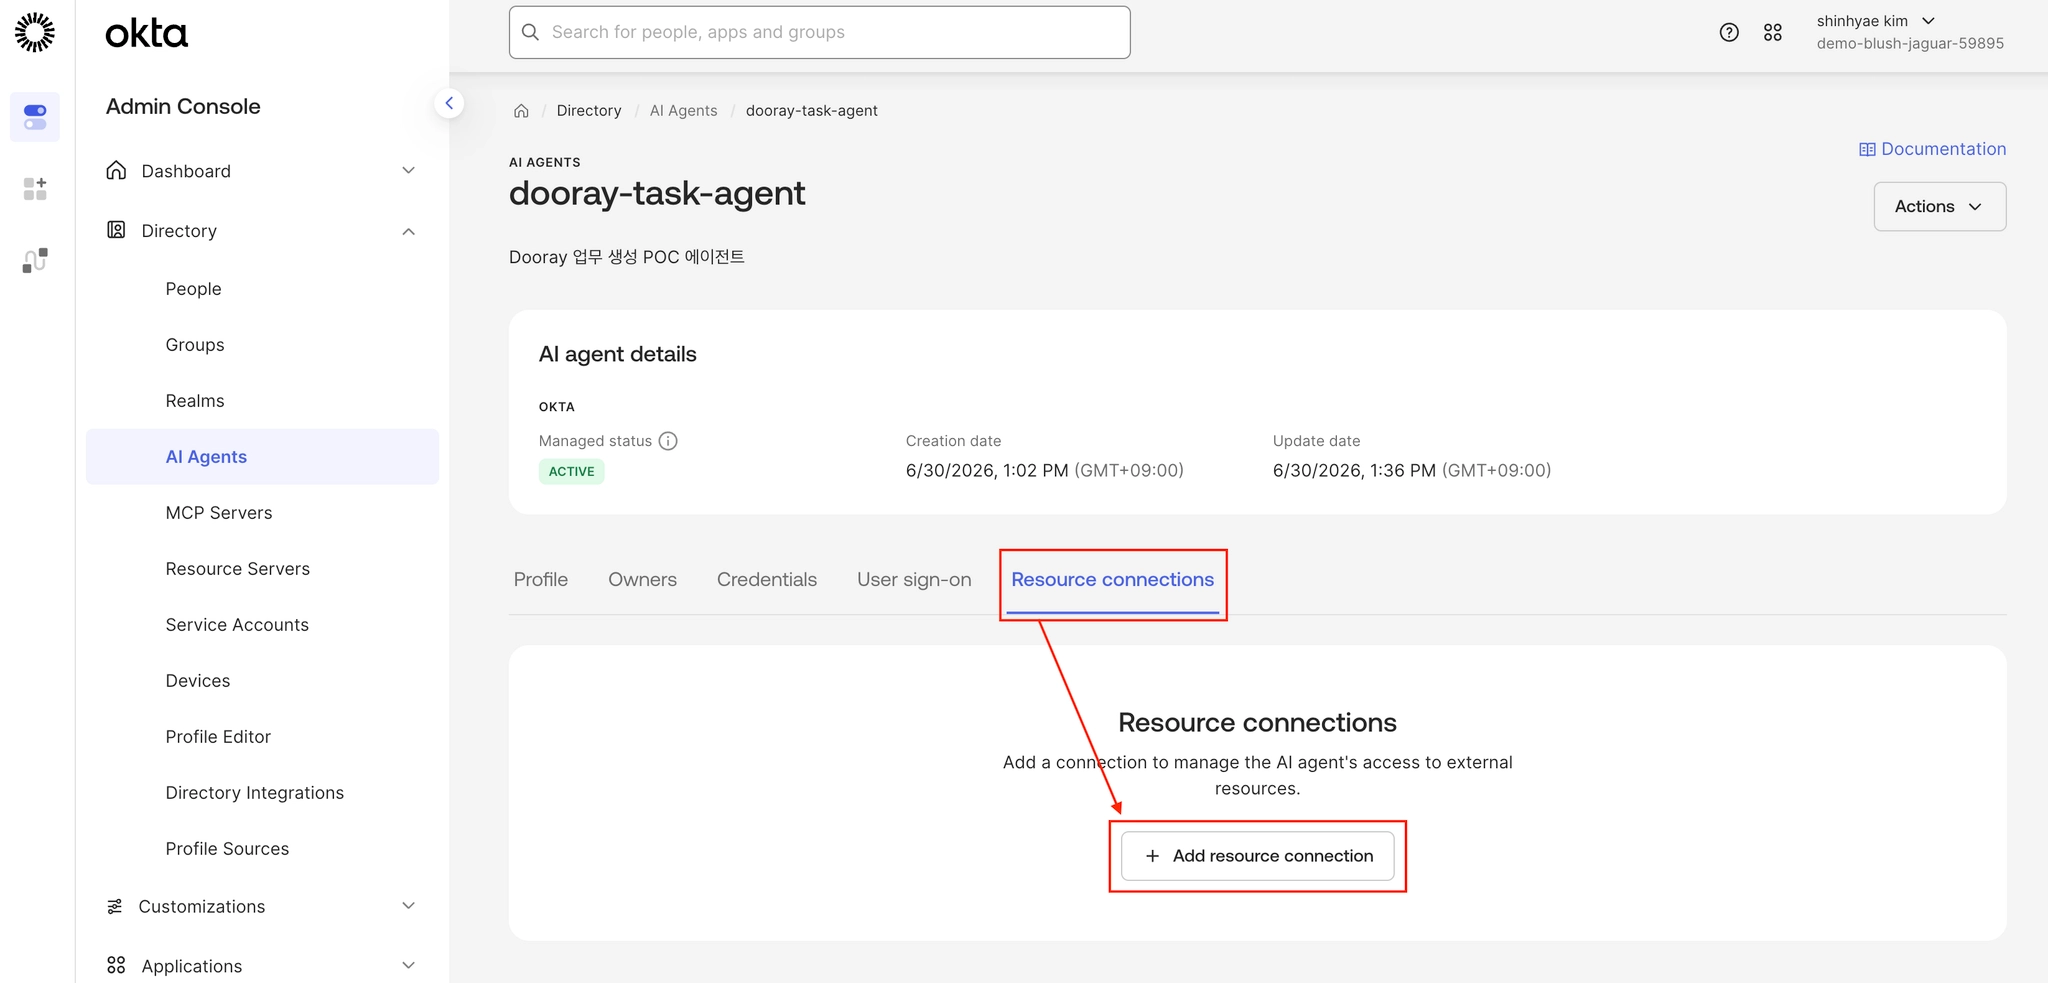Image resolution: width=2048 pixels, height=983 pixels.
Task: Open Resource Servers in the sidebar
Action: [262, 569]
